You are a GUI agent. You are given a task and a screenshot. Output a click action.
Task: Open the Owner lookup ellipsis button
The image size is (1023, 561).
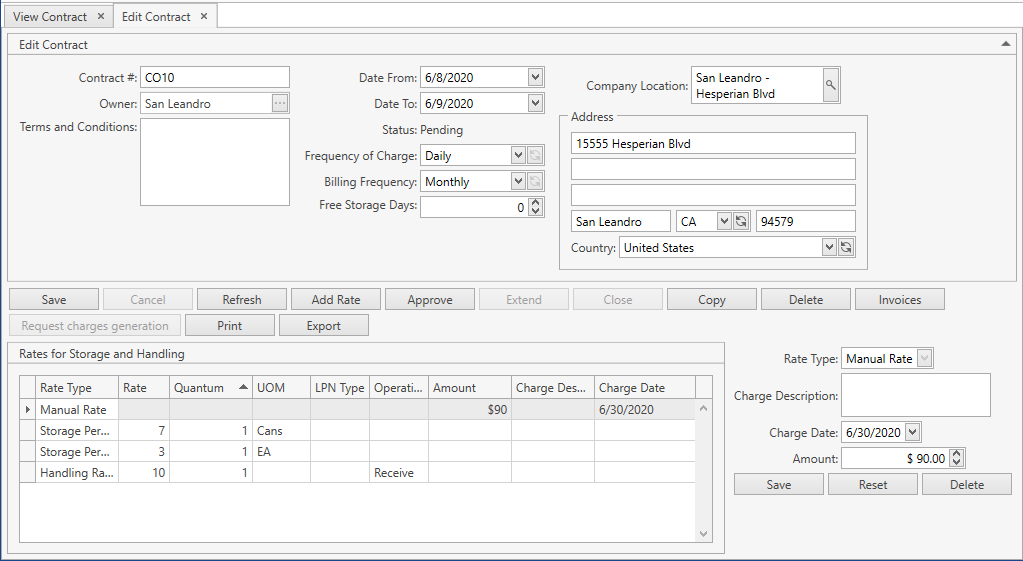pos(280,103)
